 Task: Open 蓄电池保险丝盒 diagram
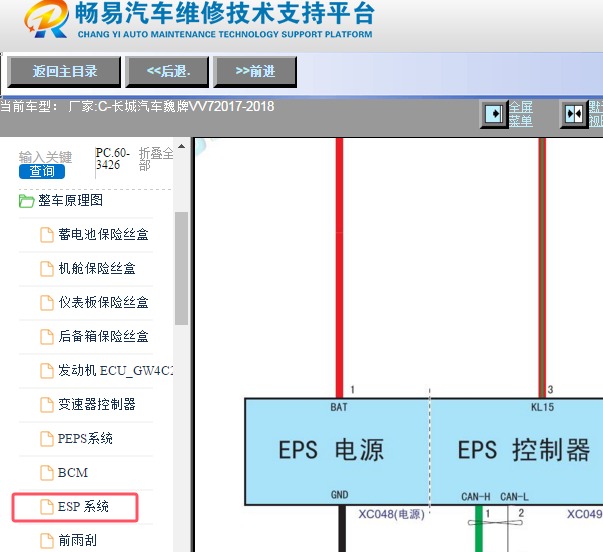click(103, 234)
